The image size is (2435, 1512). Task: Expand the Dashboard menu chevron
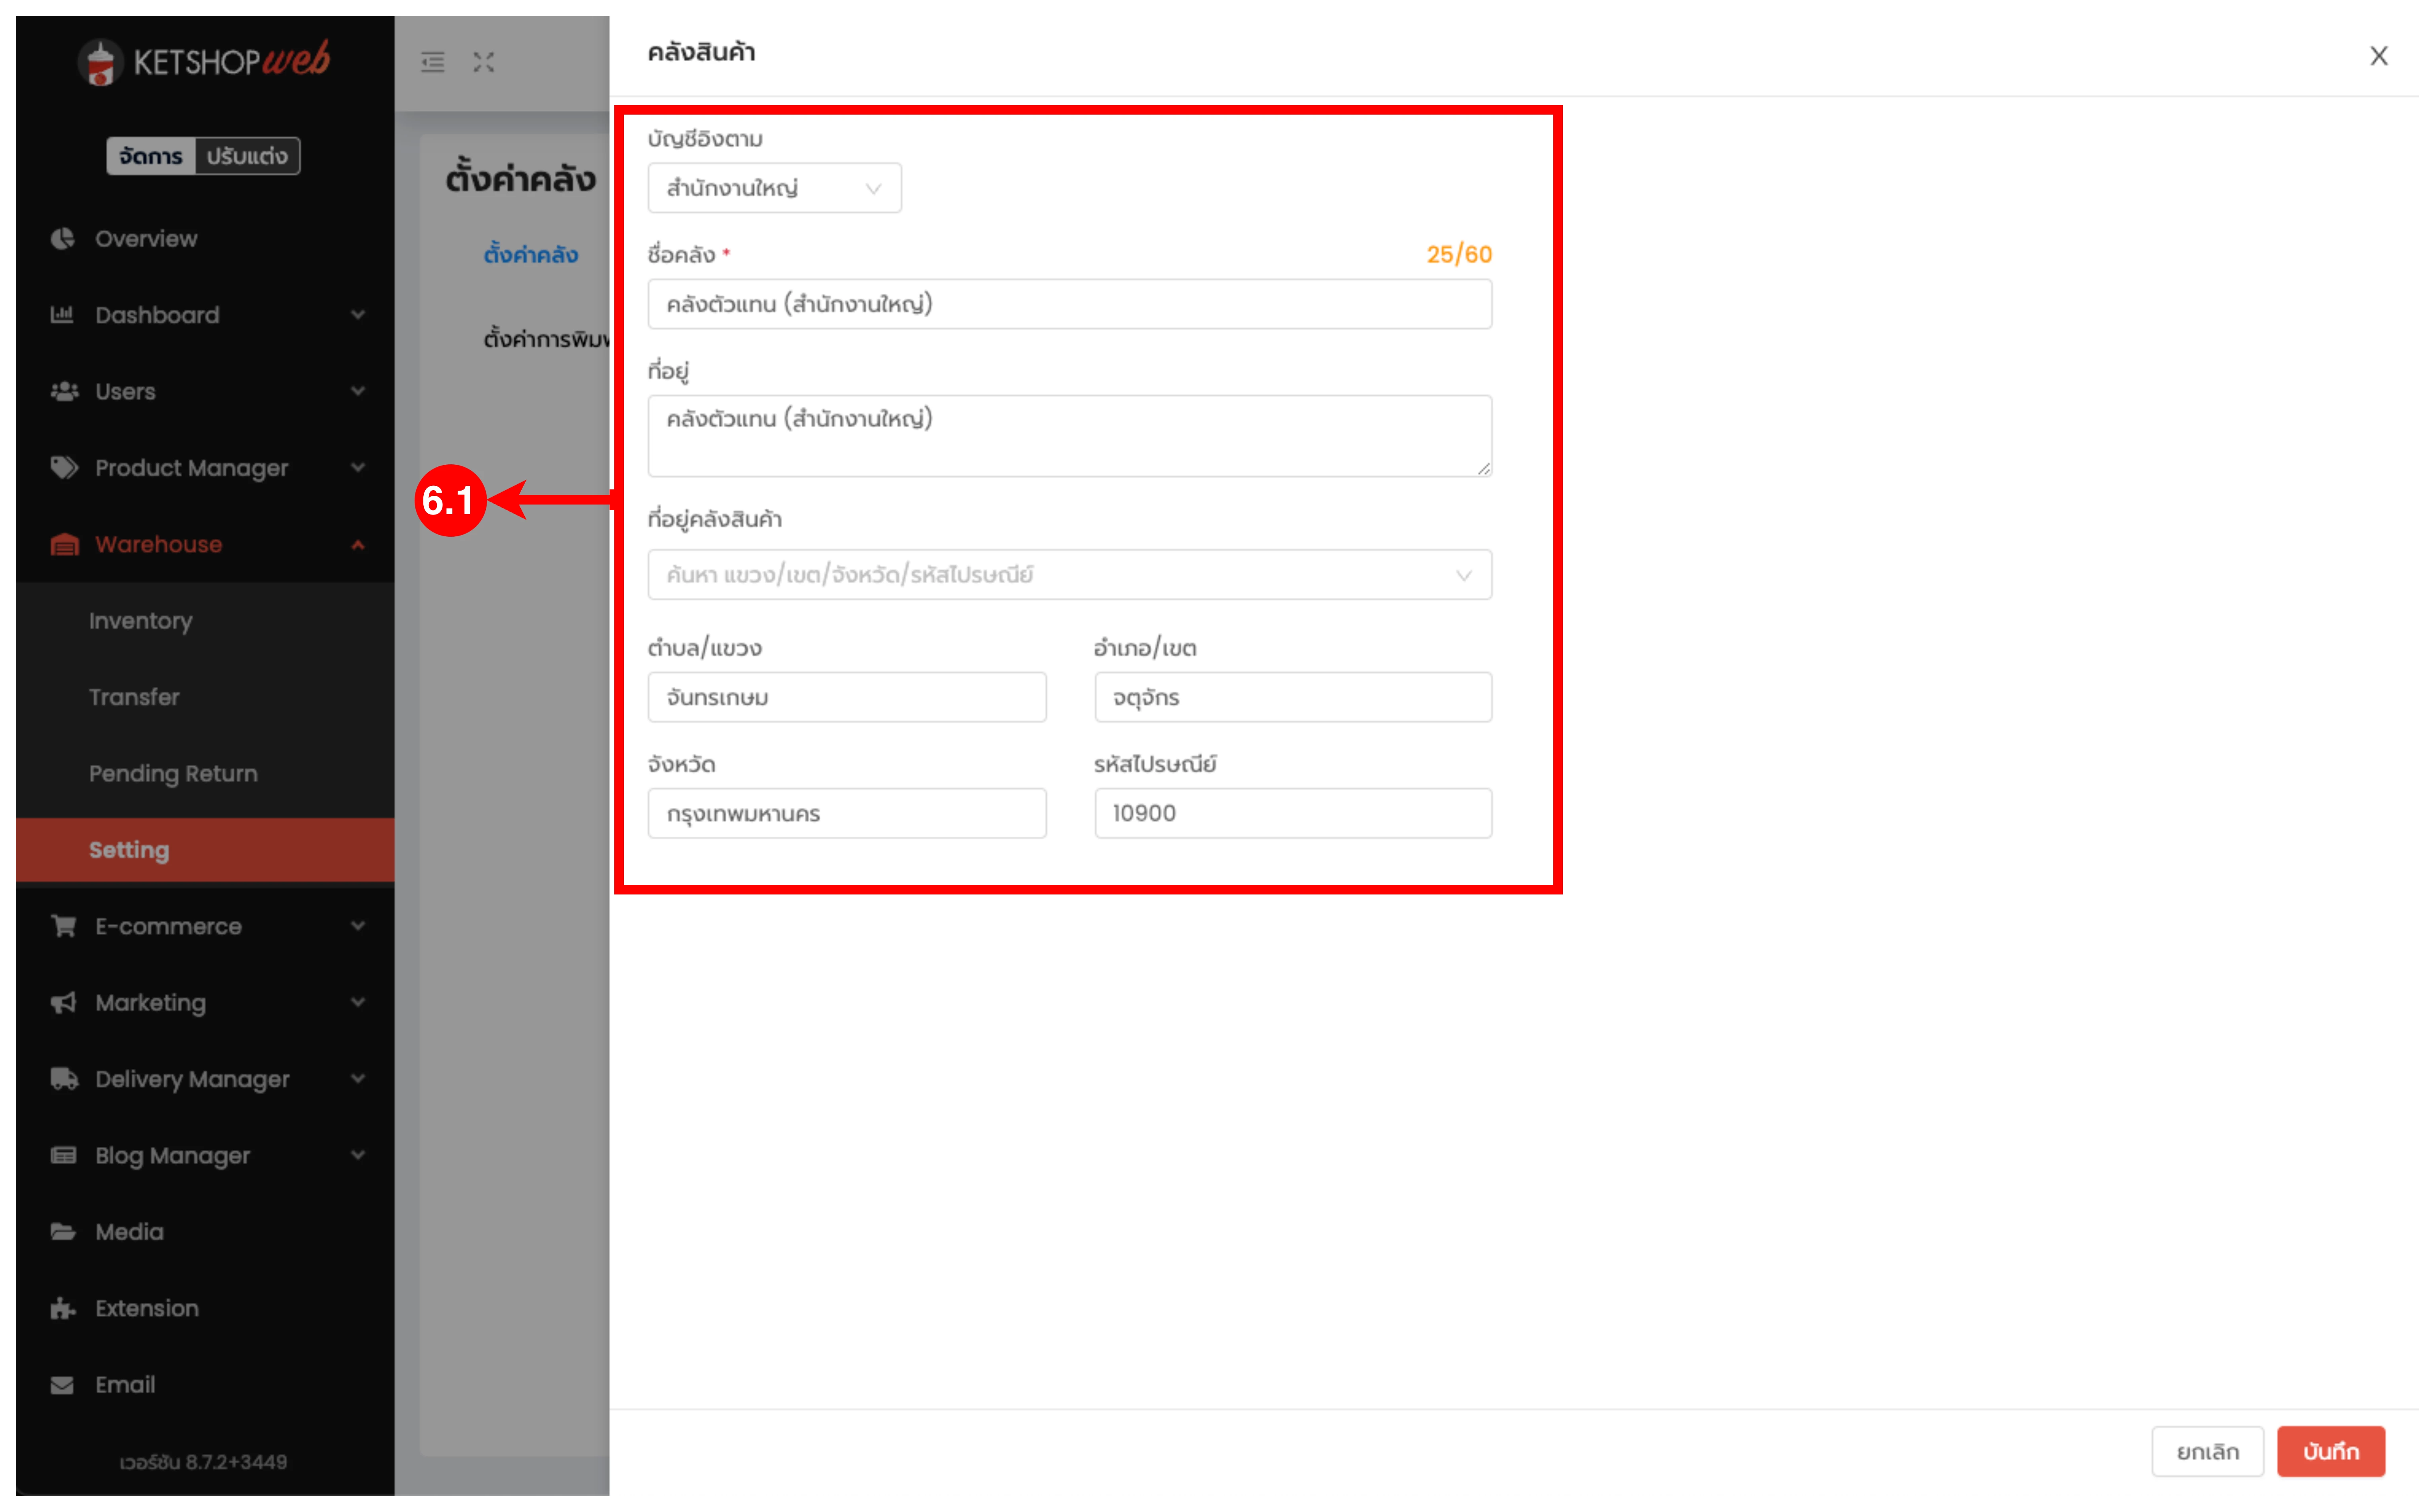358,315
